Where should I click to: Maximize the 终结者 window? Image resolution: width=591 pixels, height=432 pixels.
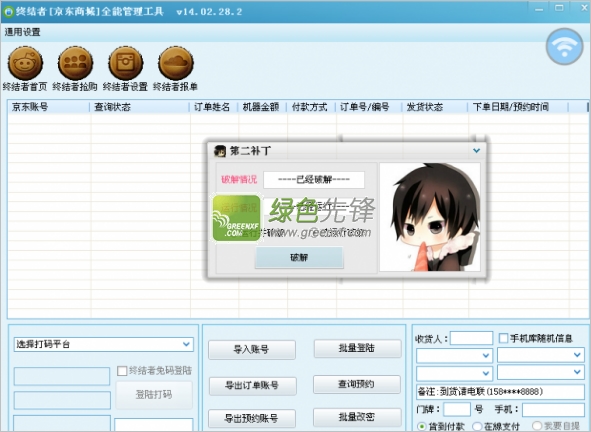(x=559, y=8)
